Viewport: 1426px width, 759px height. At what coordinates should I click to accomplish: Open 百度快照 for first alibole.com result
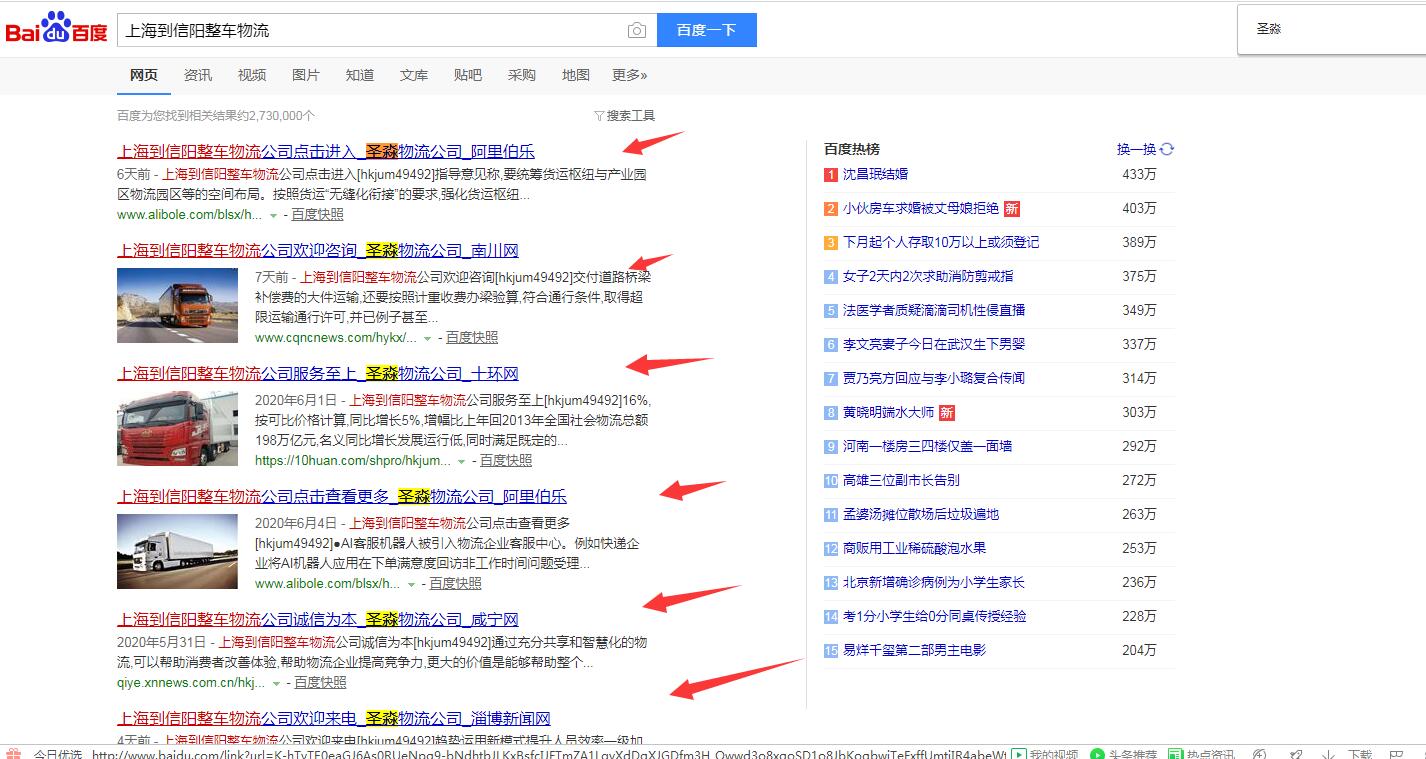pyautogui.click(x=317, y=215)
